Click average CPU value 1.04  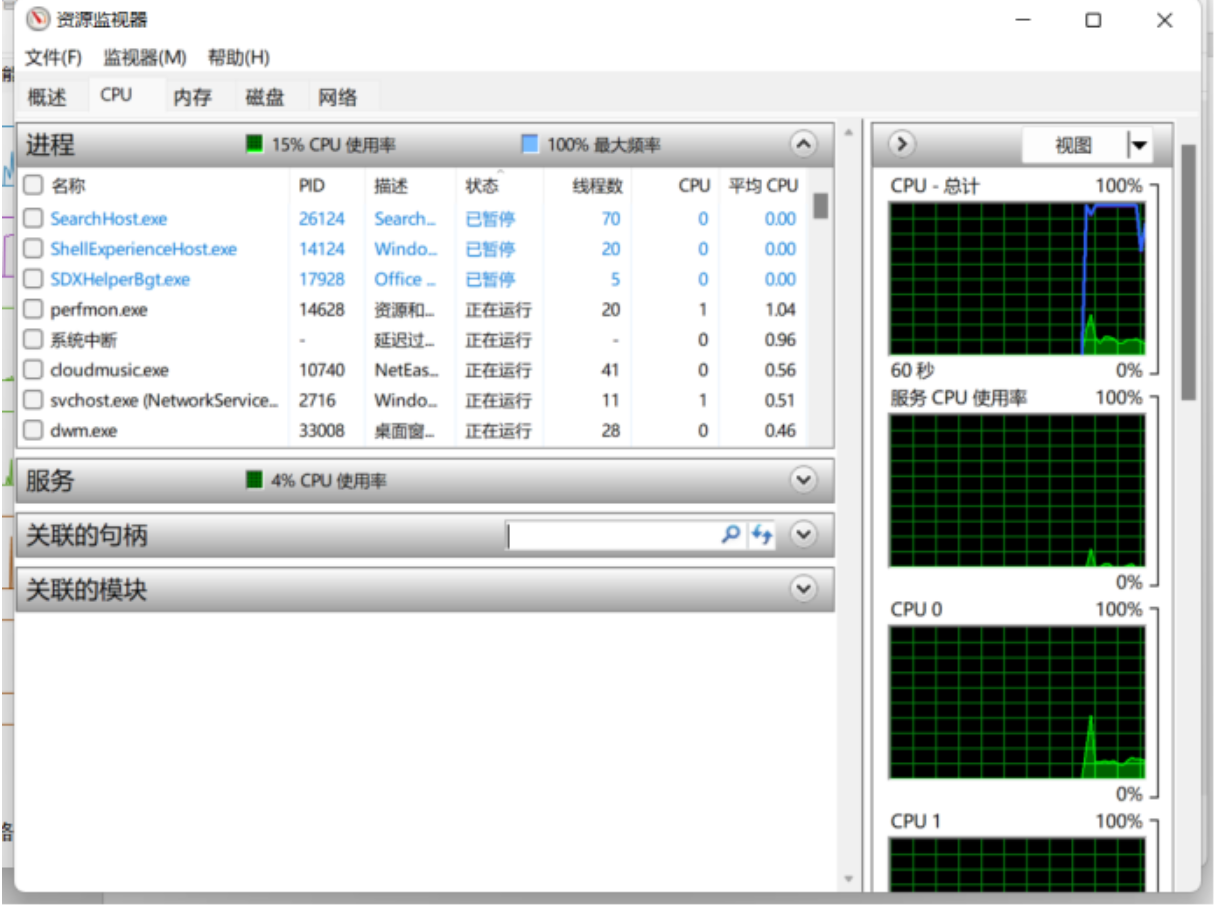coord(780,309)
